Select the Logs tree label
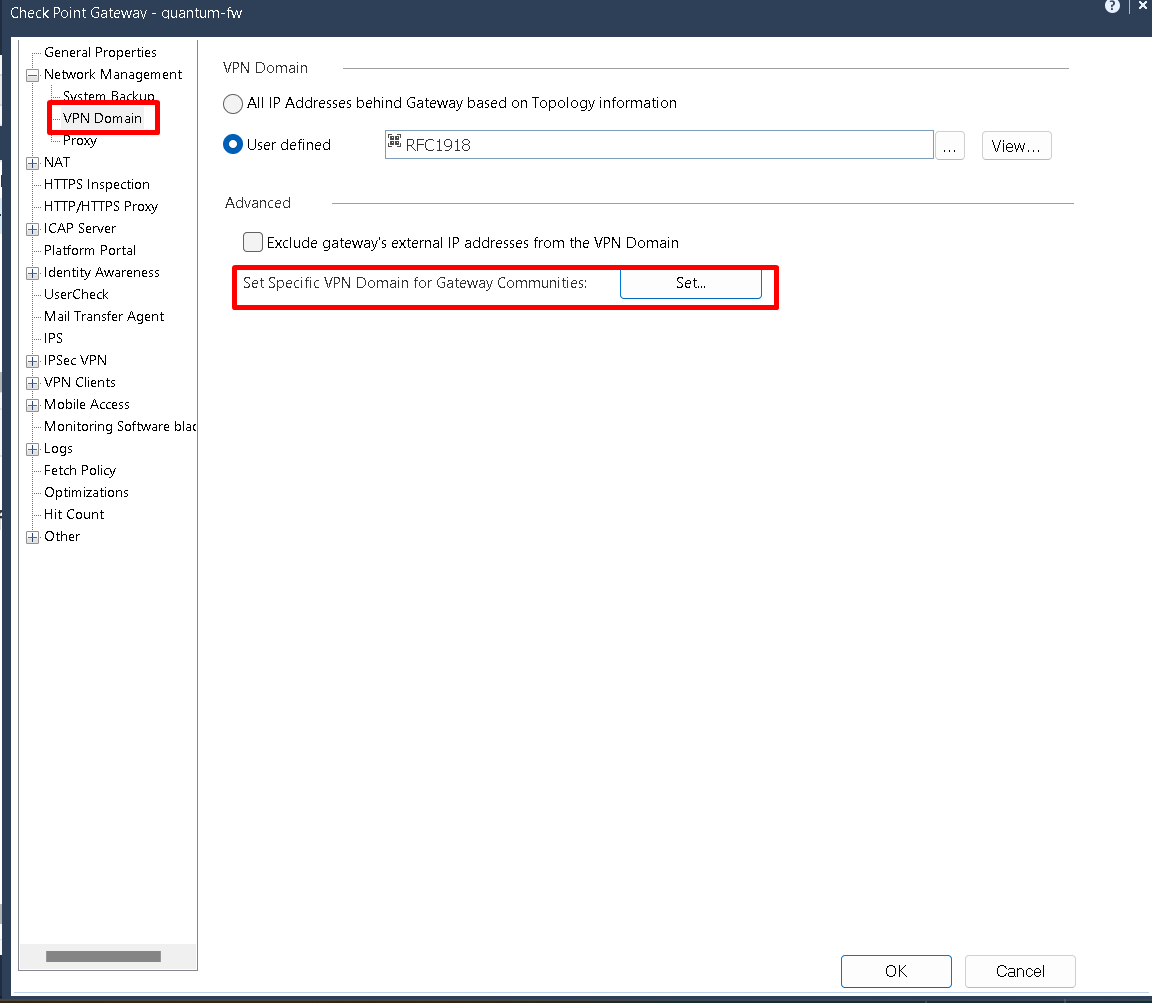Screen dimensions: 1152x1003 point(58,449)
